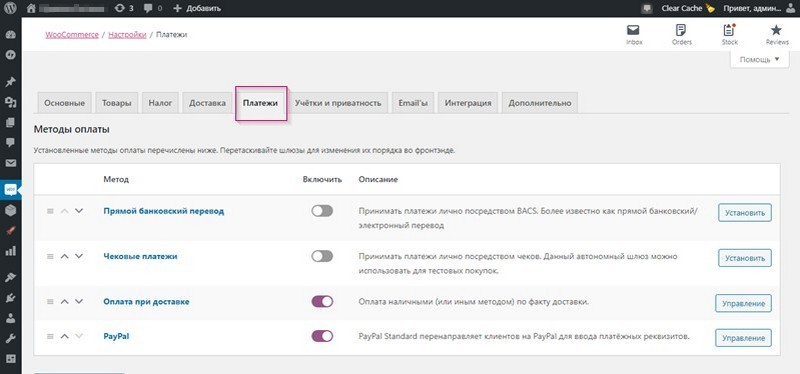Screen dimensions: 800x374
Task: Open the Добавить new content menu
Action: click(197, 8)
